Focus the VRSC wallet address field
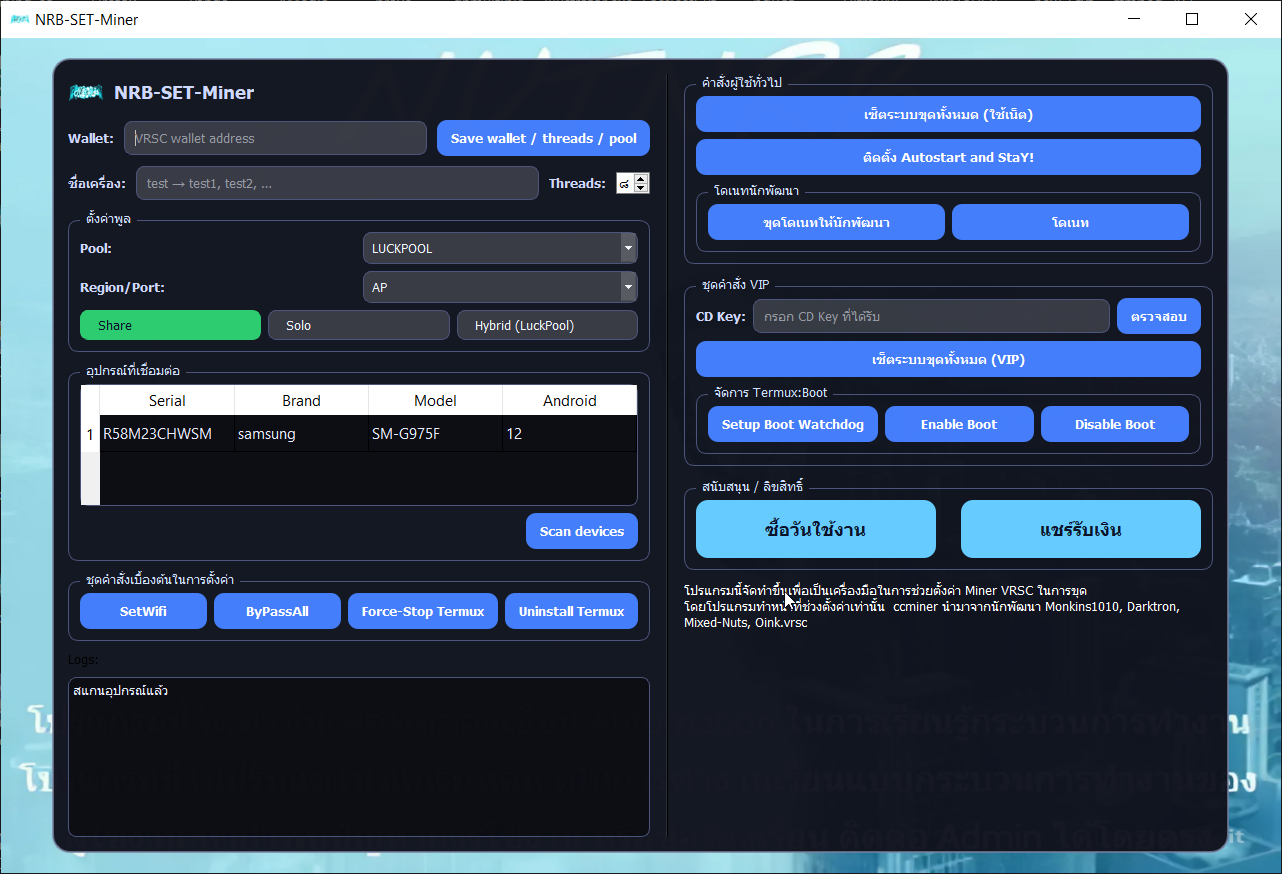1282x874 pixels. pyautogui.click(x=275, y=138)
